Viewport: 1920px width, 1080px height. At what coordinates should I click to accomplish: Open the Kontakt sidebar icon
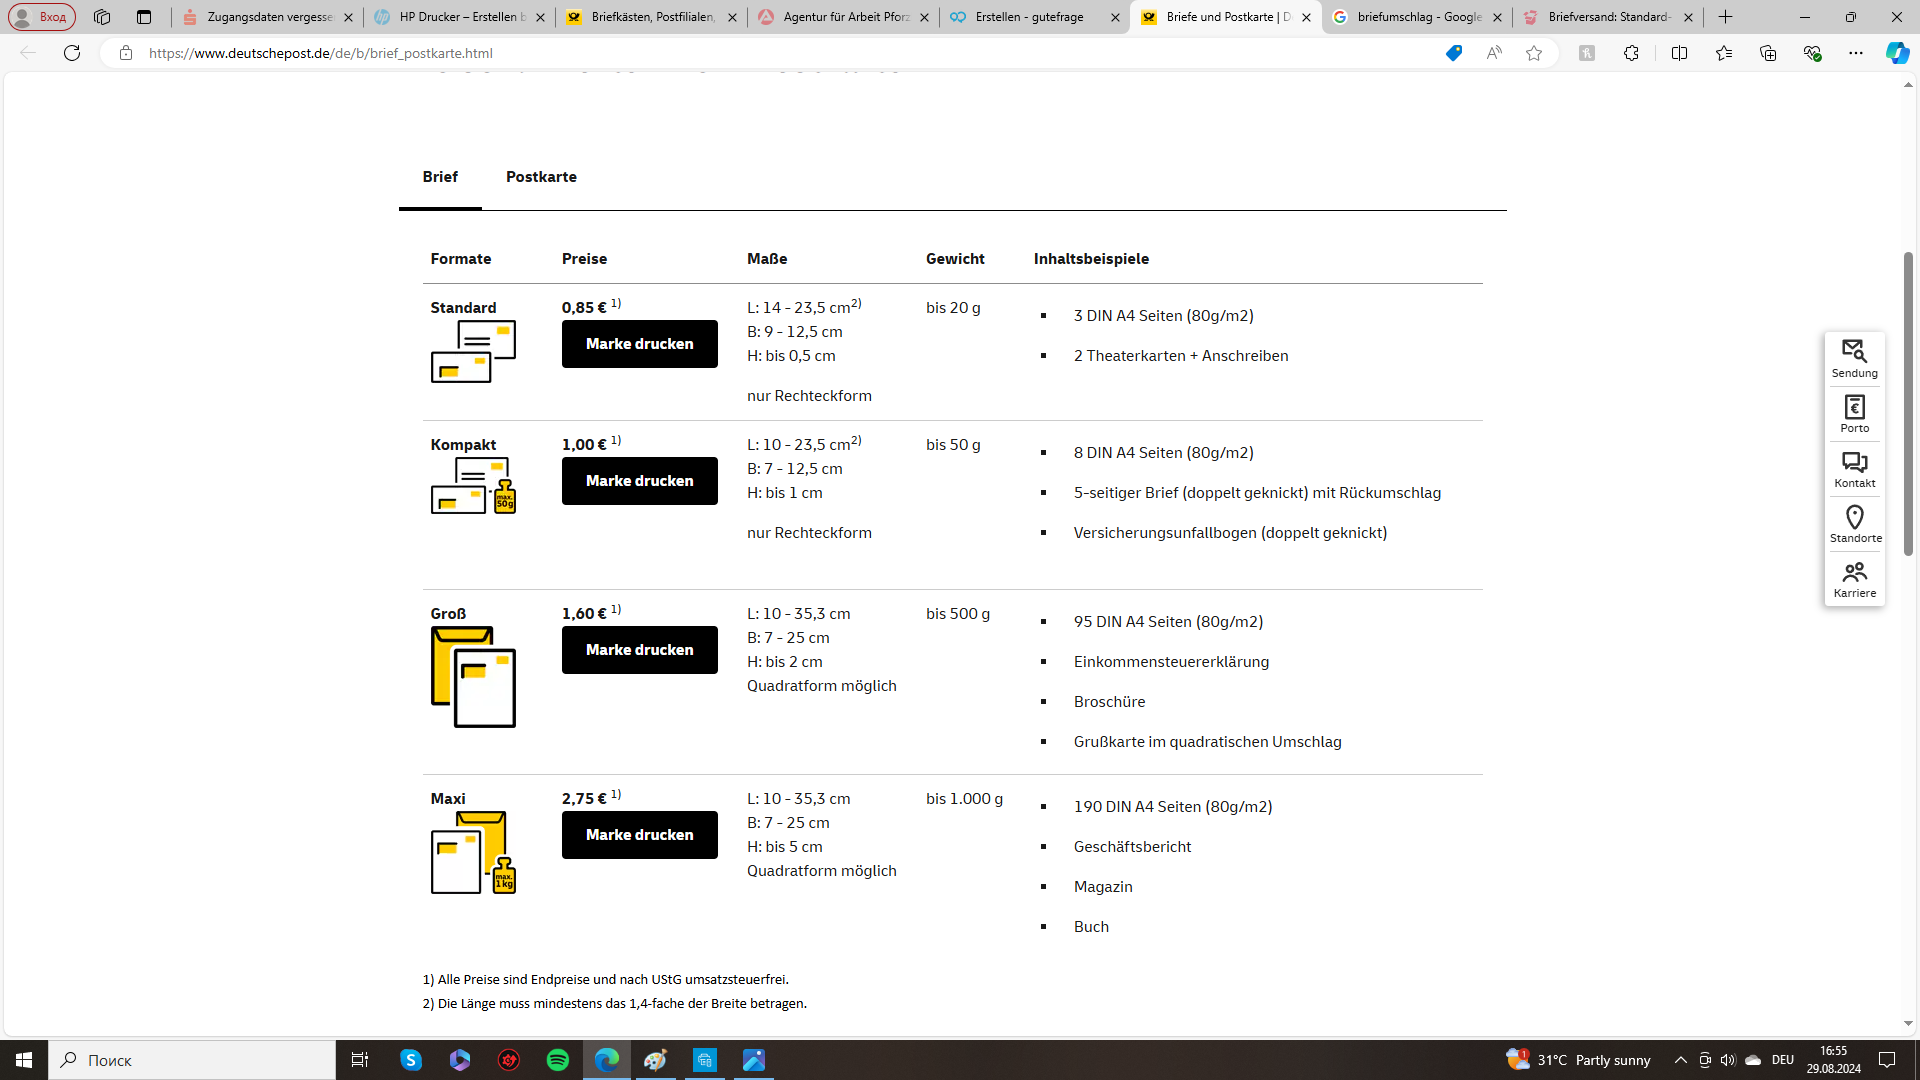coord(1854,469)
